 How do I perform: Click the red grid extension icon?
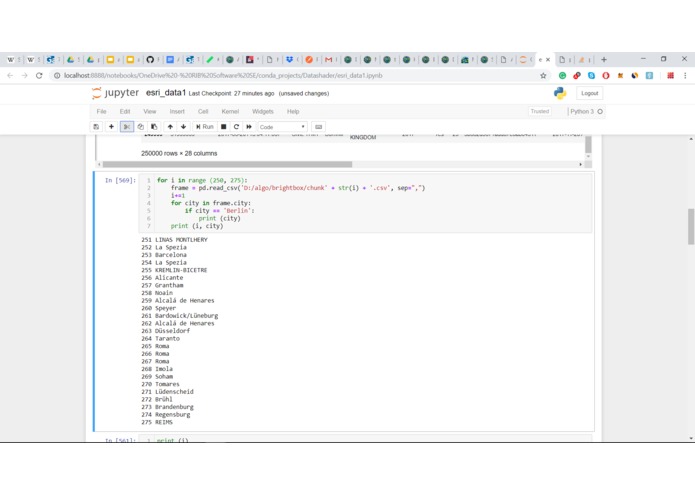click(x=671, y=76)
